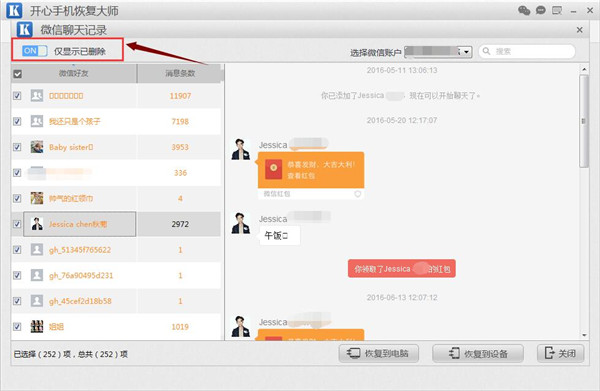The width and height of the screenshot is (600, 391).
Task: Click the magnifier icon in search box
Action: pos(486,51)
